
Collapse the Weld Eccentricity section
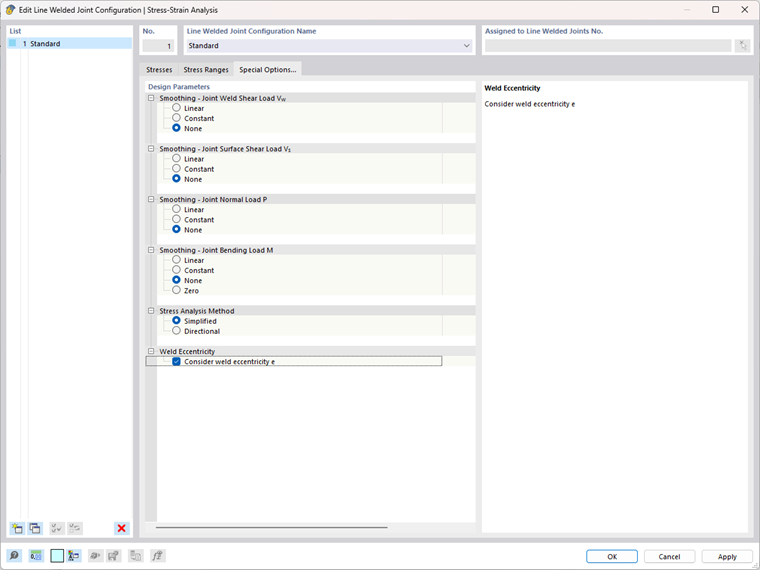click(x=151, y=351)
